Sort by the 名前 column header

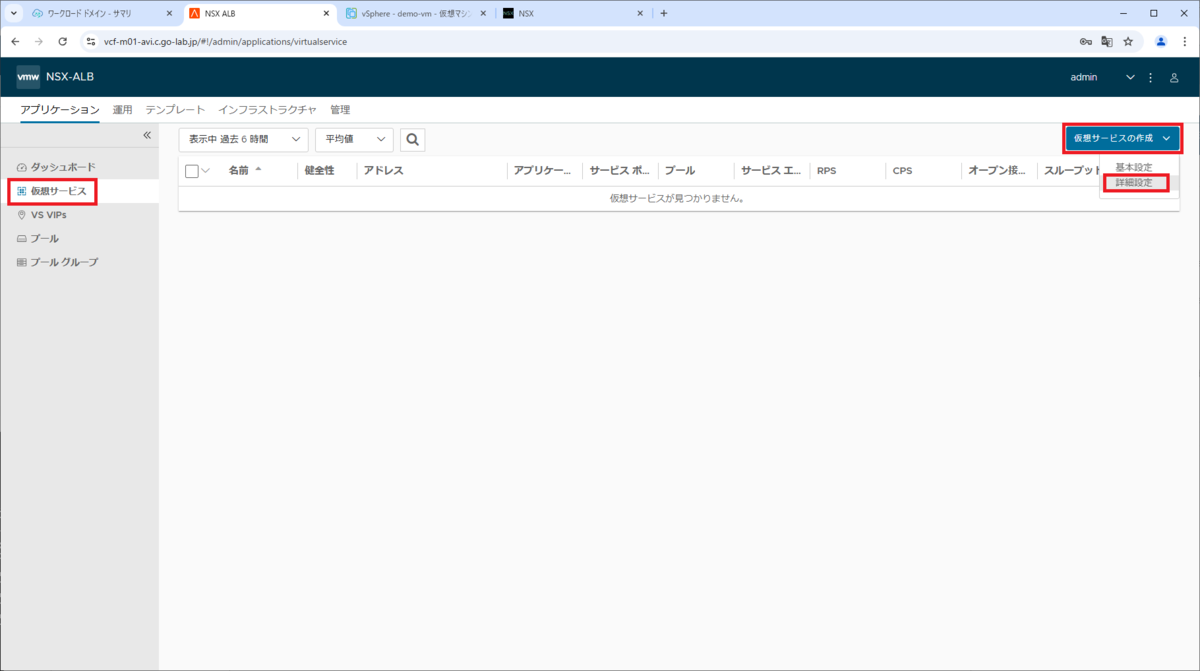click(239, 171)
